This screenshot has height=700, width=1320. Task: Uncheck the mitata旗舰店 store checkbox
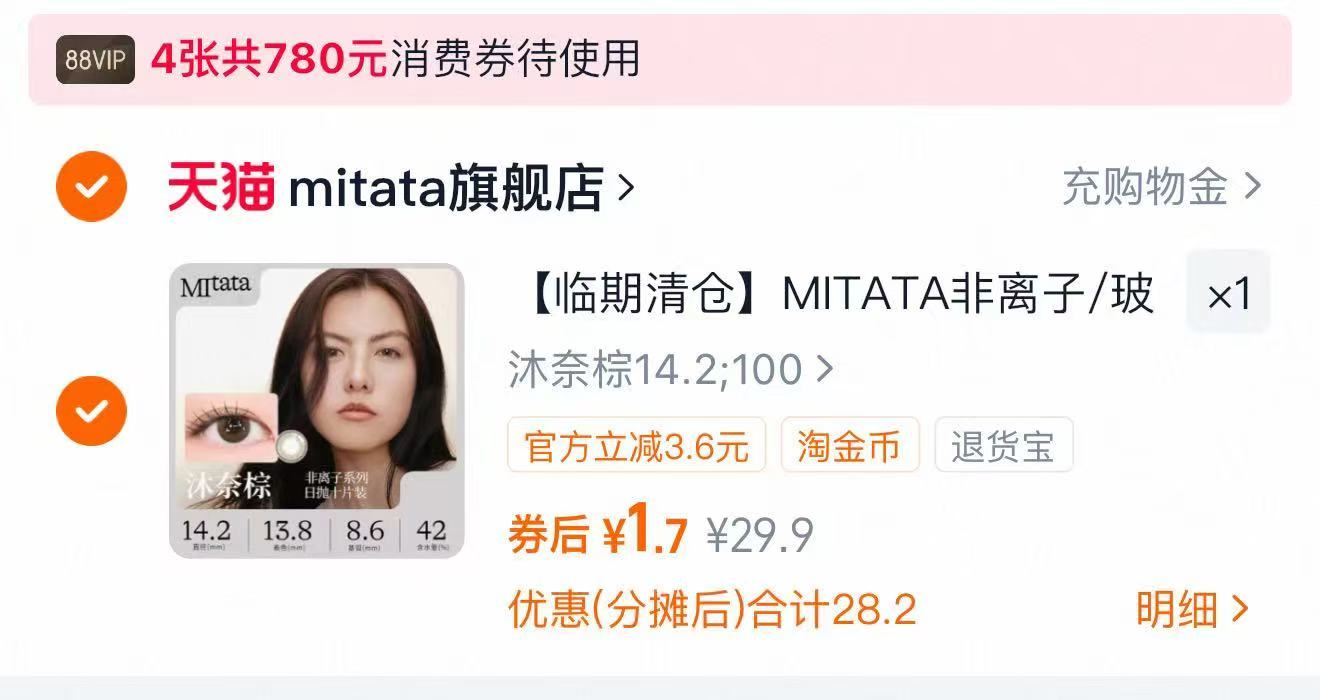click(91, 186)
